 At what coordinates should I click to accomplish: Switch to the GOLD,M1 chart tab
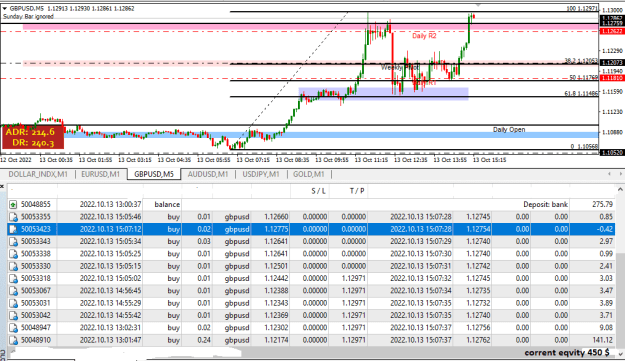309,174
